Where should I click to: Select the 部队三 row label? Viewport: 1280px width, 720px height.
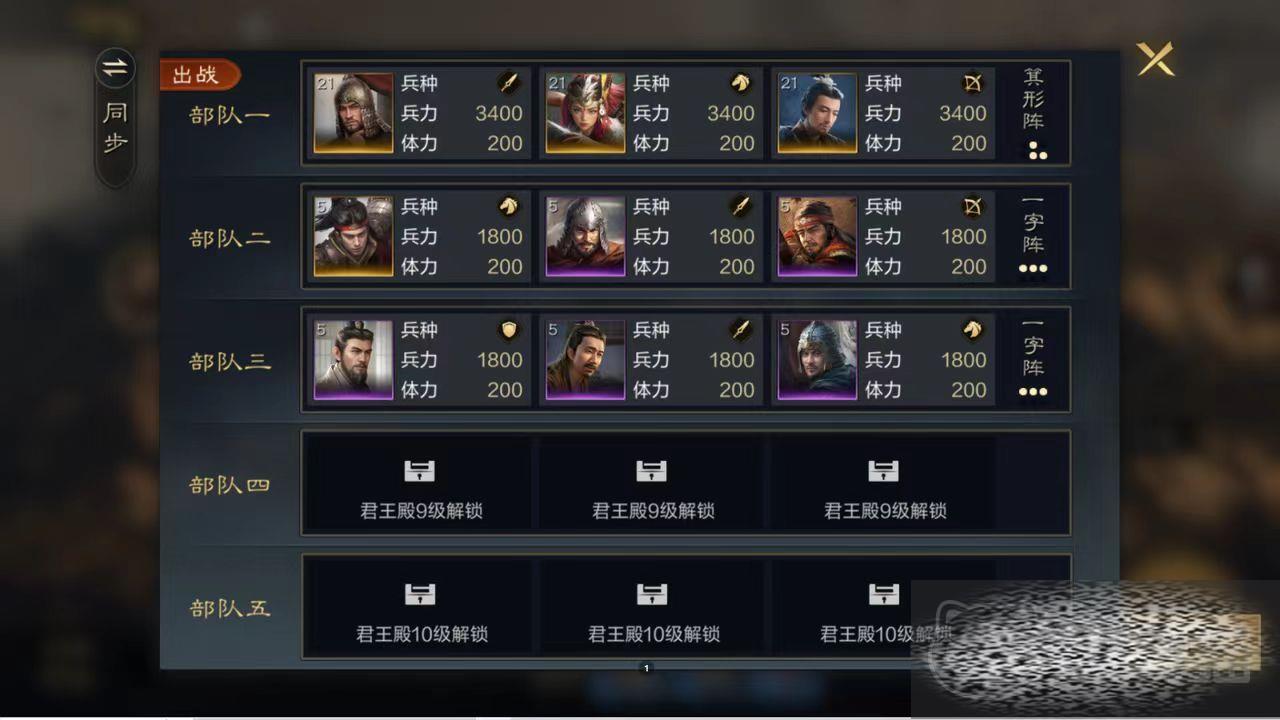click(x=230, y=361)
